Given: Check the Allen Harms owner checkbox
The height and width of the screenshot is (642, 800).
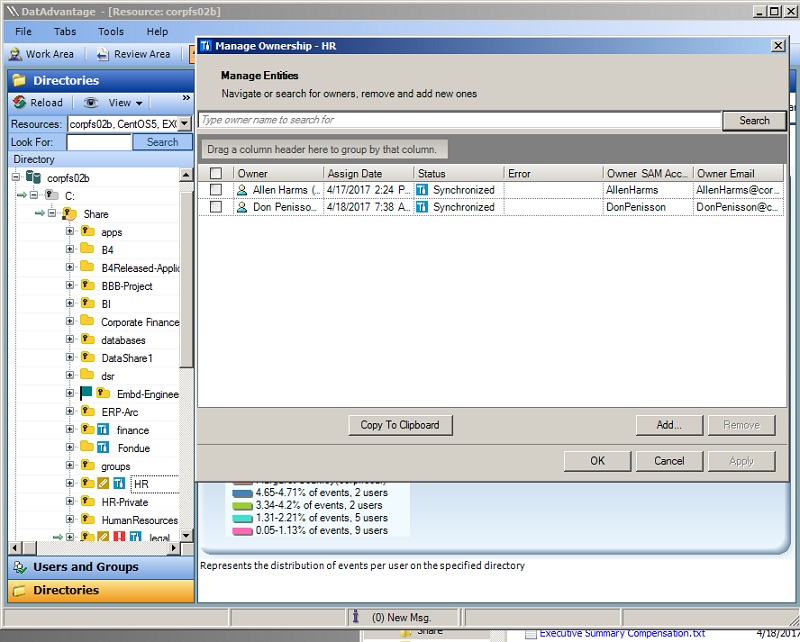Looking at the screenshot, I should [x=216, y=190].
